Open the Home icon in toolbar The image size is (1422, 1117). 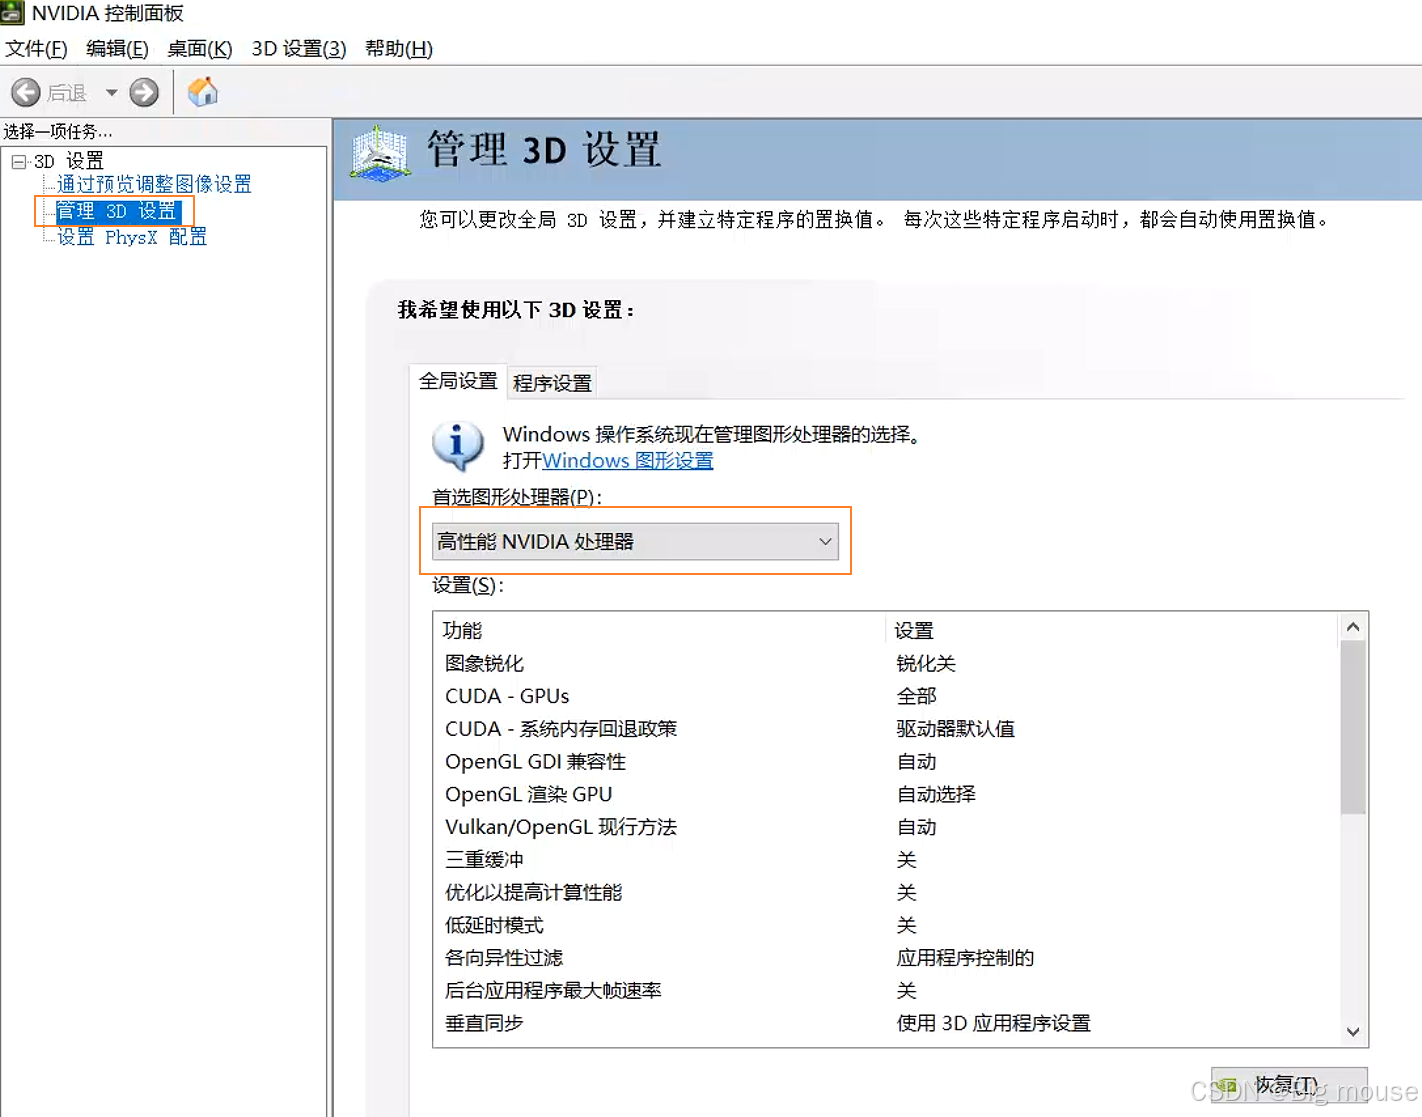point(203,92)
